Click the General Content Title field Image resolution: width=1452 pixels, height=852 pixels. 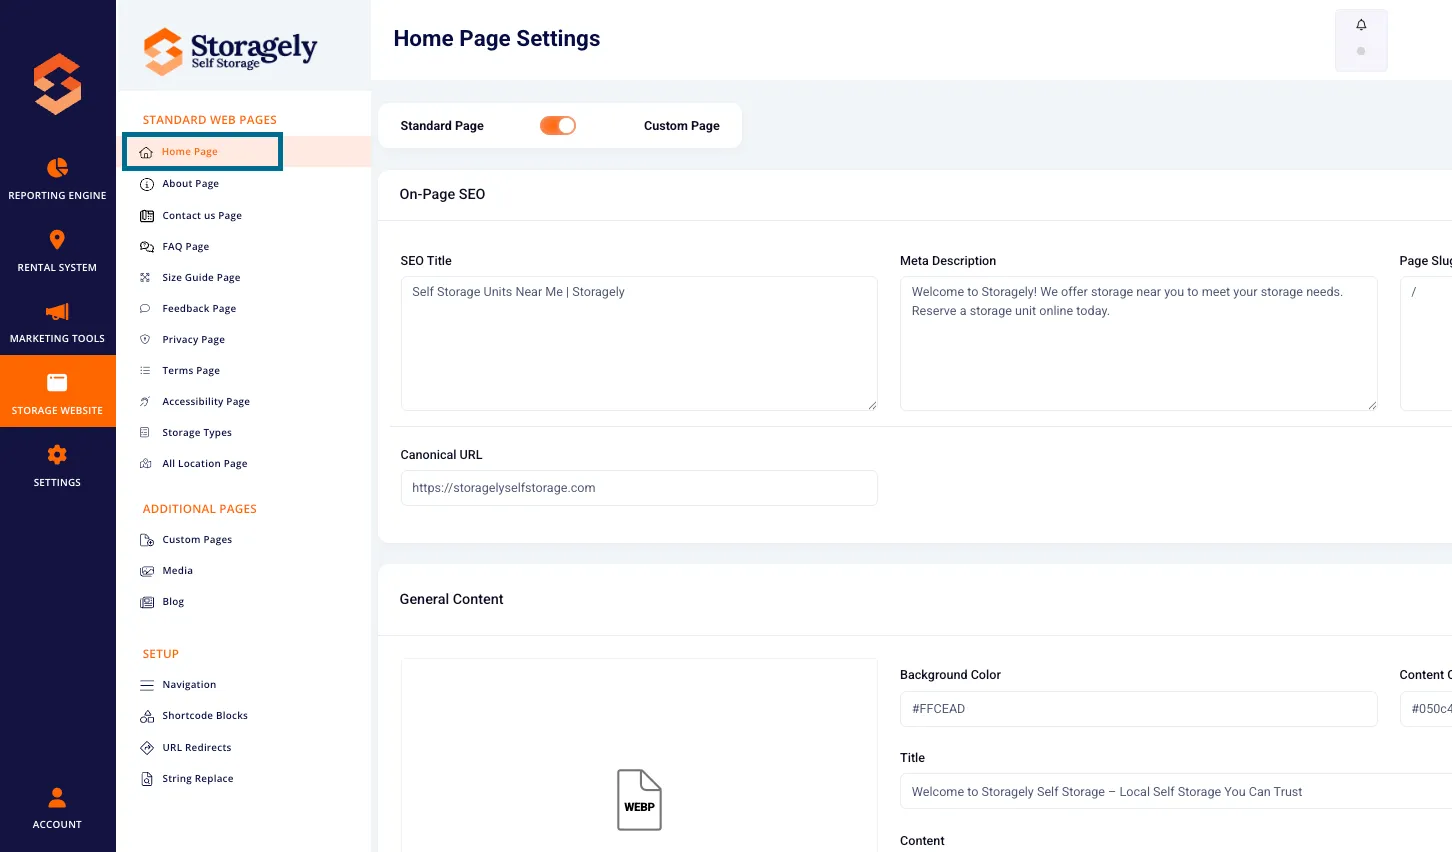coord(1176,792)
